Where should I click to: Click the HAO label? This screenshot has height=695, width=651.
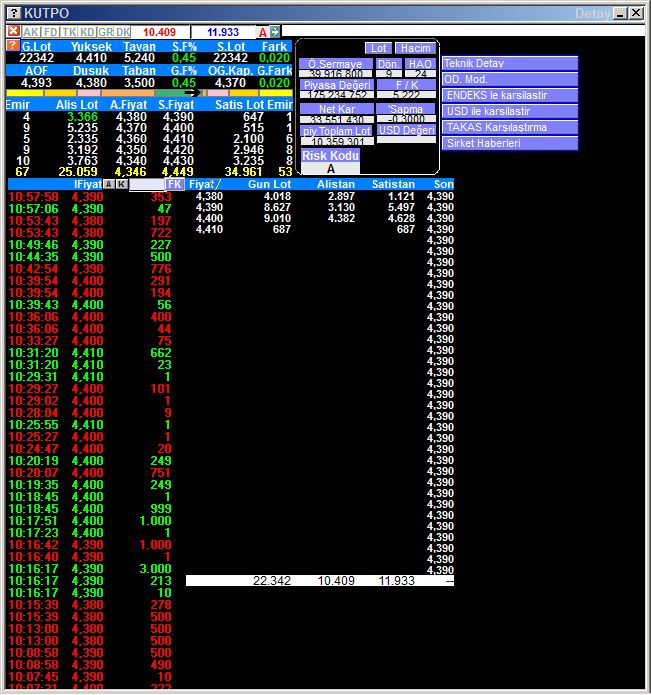point(420,64)
